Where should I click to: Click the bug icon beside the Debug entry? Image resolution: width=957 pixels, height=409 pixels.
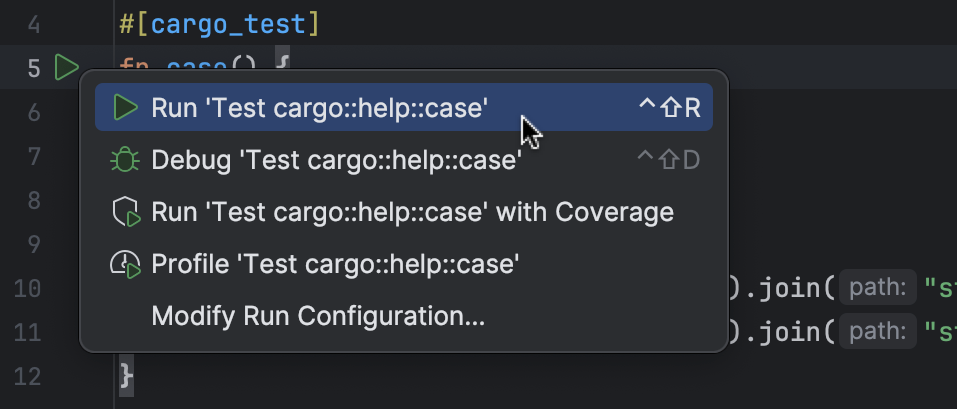click(125, 160)
